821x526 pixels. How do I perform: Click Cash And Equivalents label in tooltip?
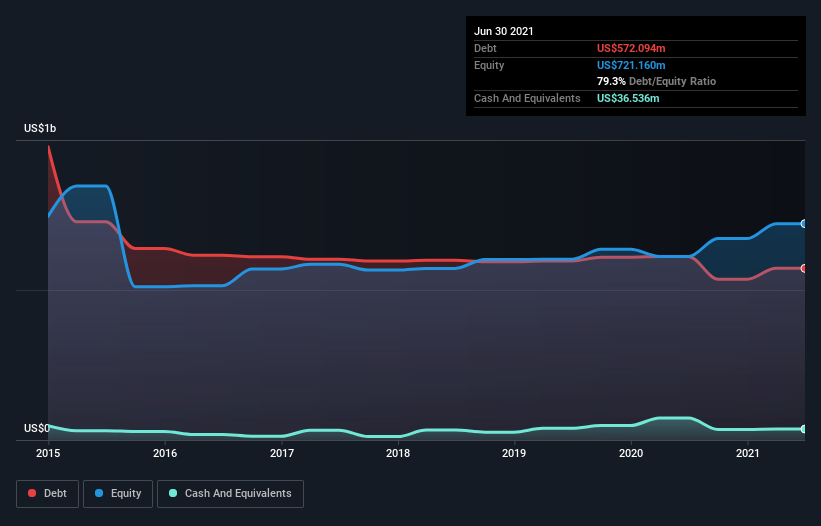[x=527, y=98]
